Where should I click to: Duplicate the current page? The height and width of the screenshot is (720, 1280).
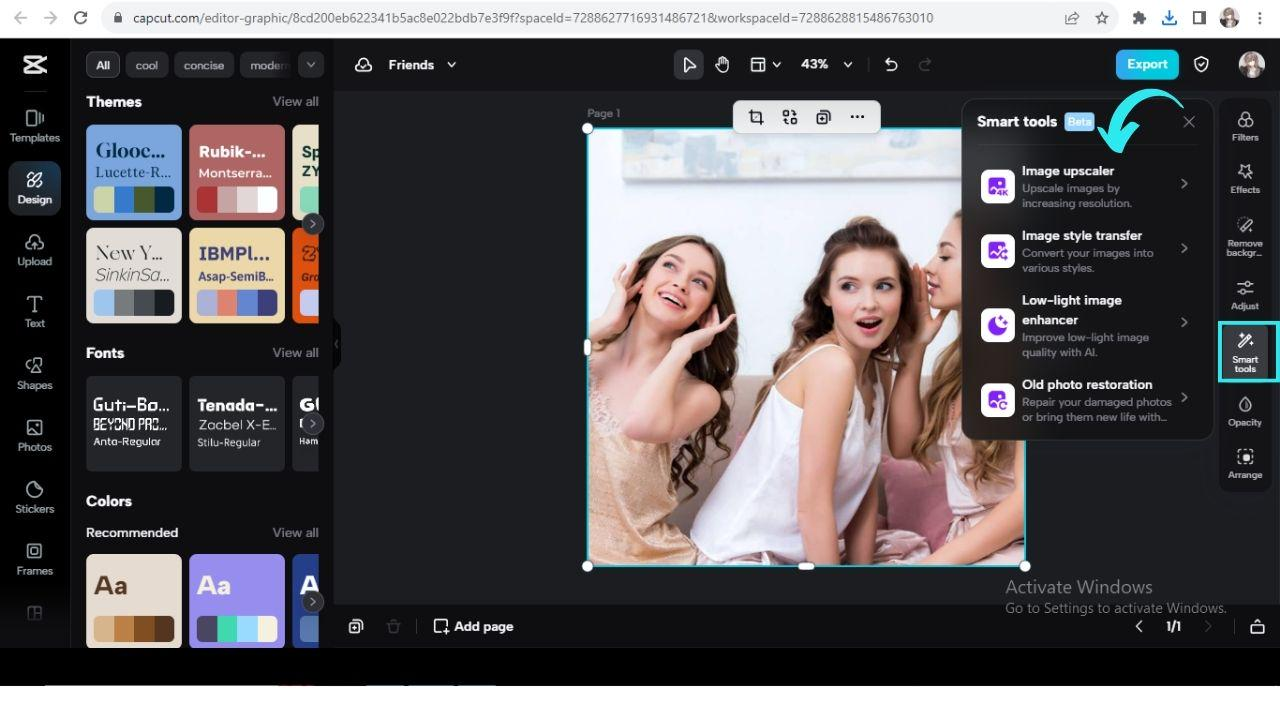355,626
